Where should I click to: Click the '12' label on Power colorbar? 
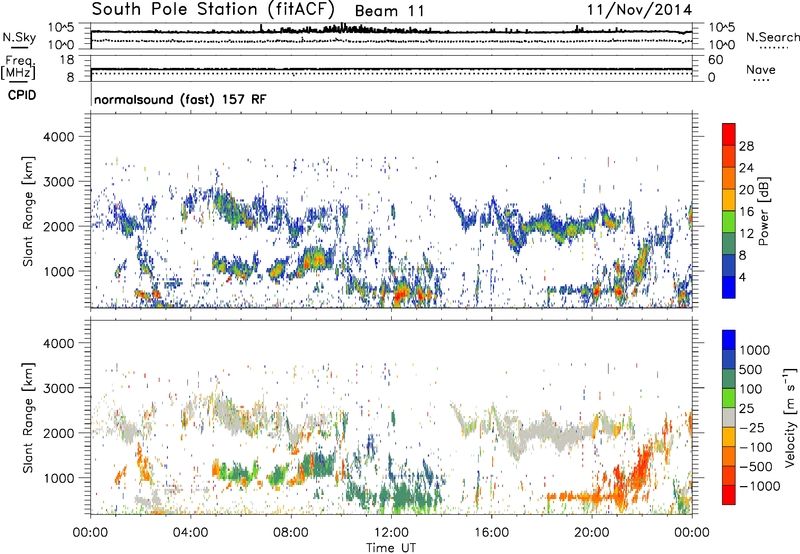[x=746, y=234]
